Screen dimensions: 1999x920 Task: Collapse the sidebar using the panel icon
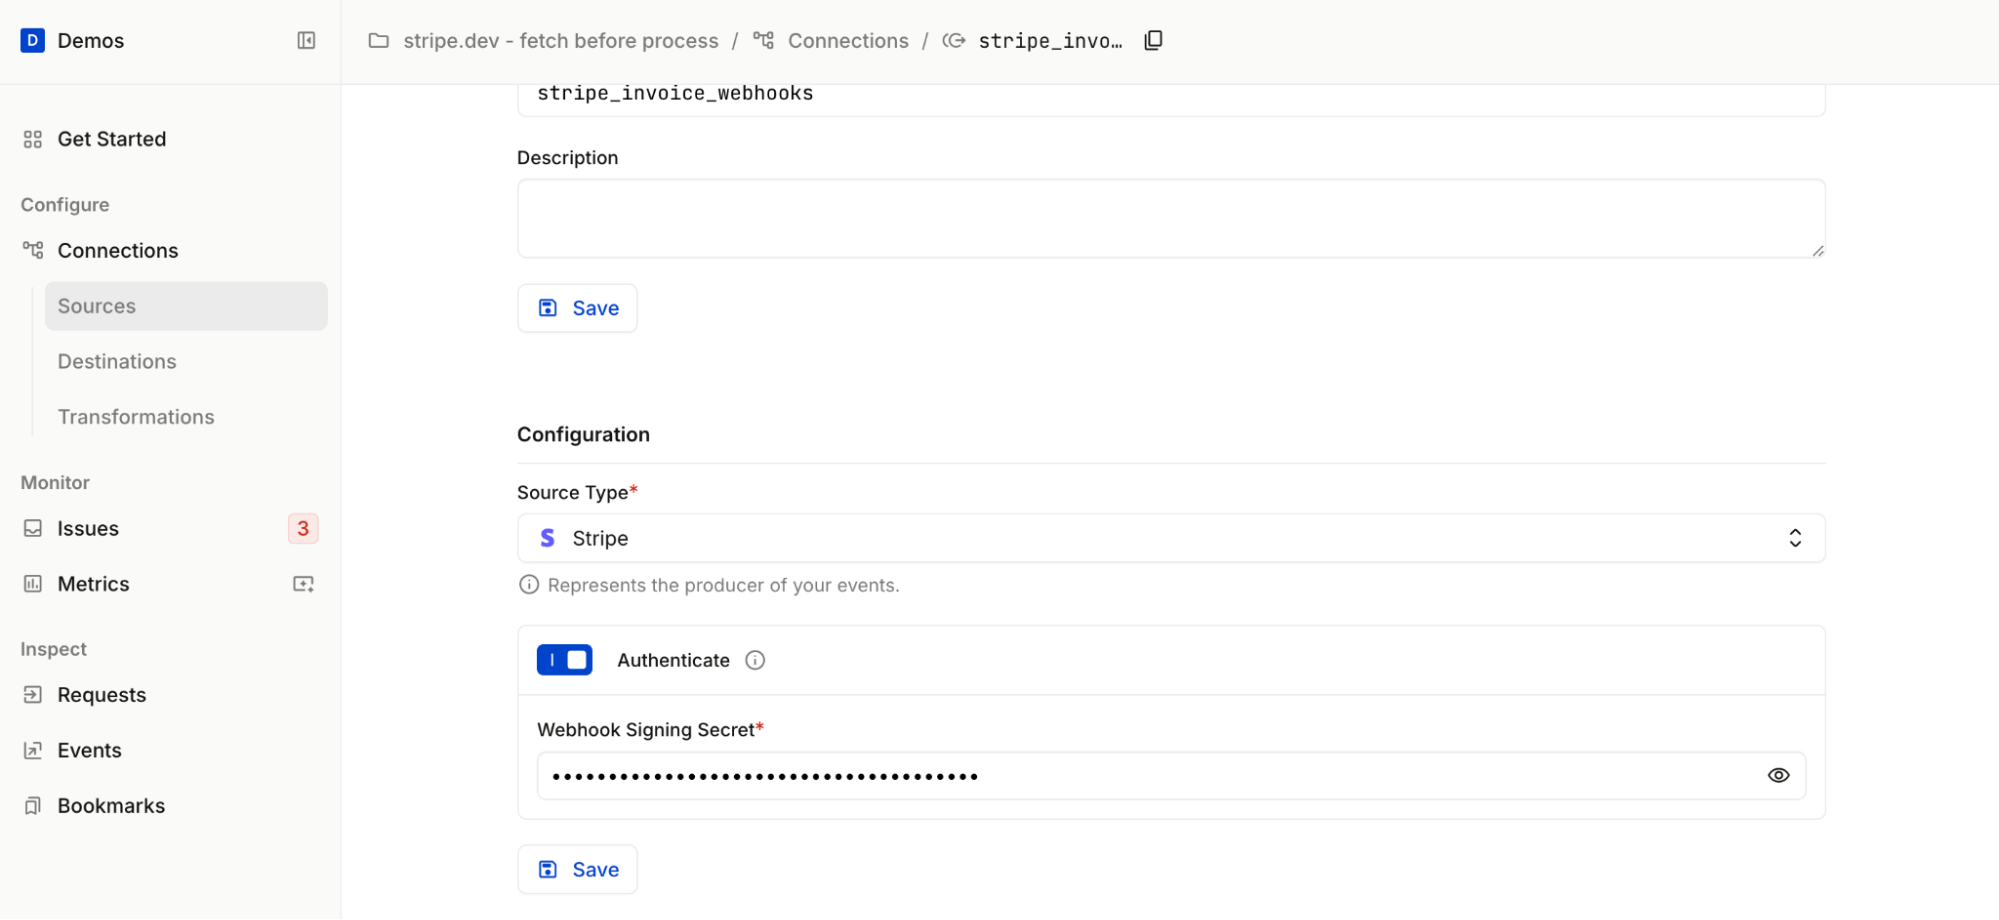(306, 41)
